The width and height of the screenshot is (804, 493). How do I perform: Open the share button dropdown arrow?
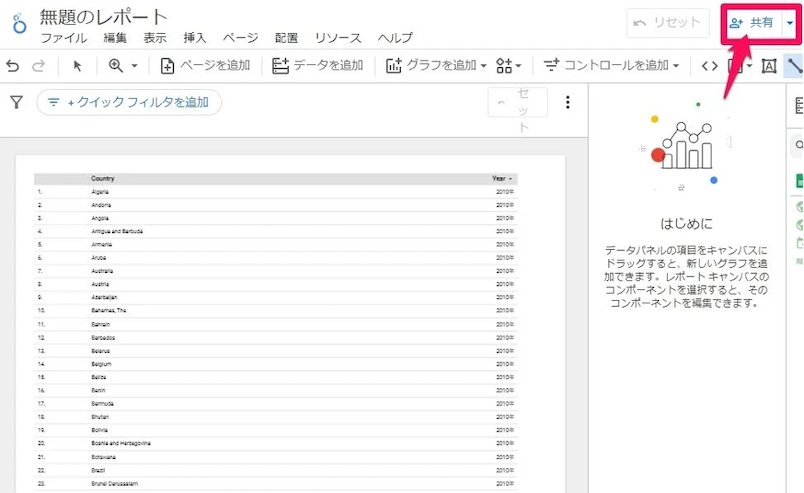790,23
